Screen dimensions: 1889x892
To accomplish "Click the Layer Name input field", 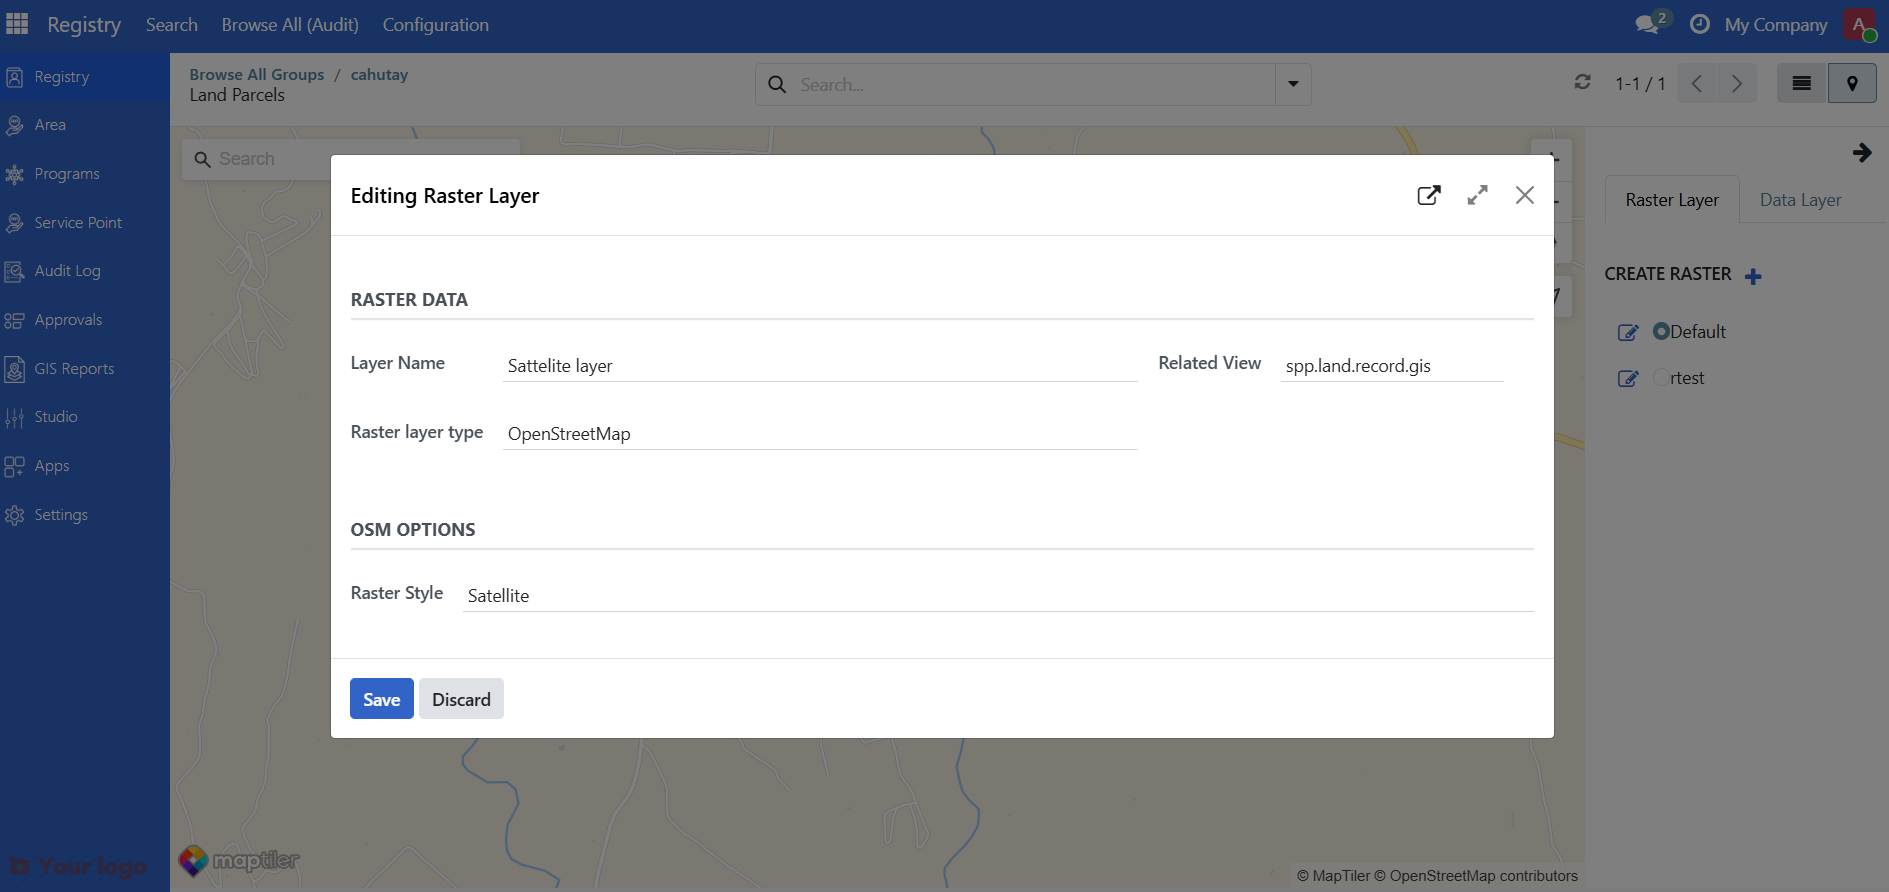I will [820, 366].
